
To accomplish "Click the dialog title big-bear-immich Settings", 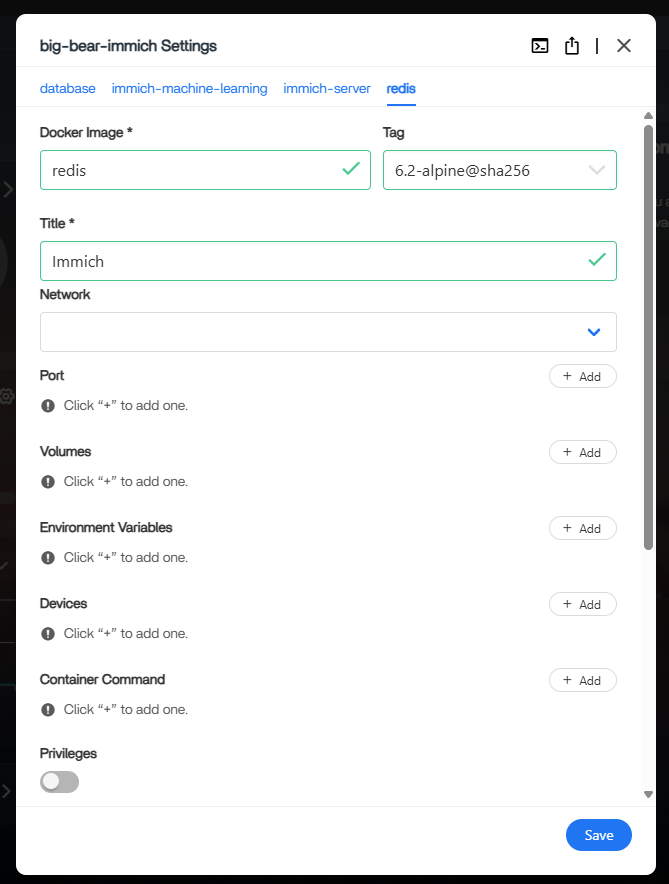I will click(x=128, y=46).
